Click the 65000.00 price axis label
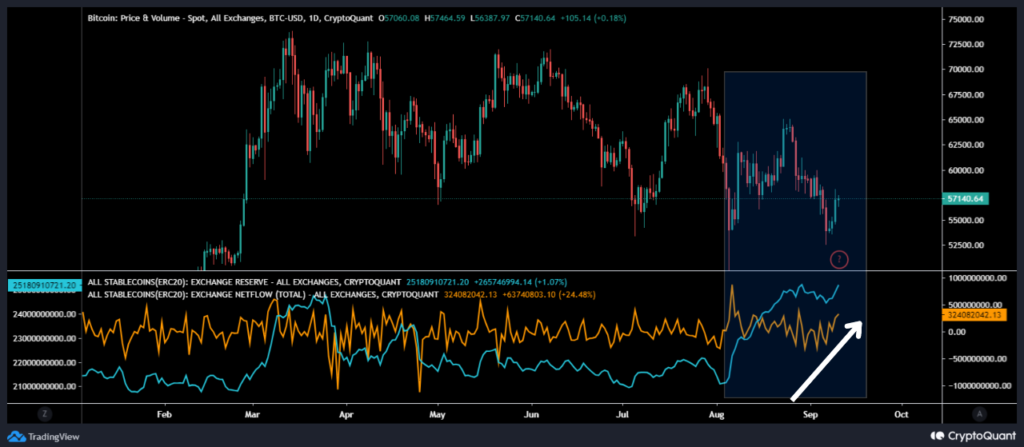The height and width of the screenshot is (447, 1024). pos(967,120)
